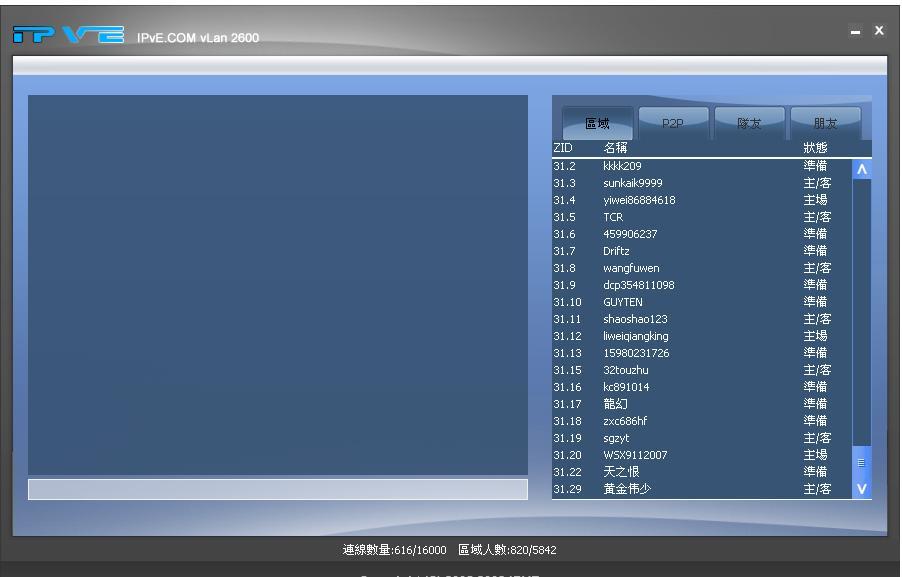Image resolution: width=902 pixels, height=577 pixels.
Task: Click ZID 31.29 cell
Action: coord(567,489)
